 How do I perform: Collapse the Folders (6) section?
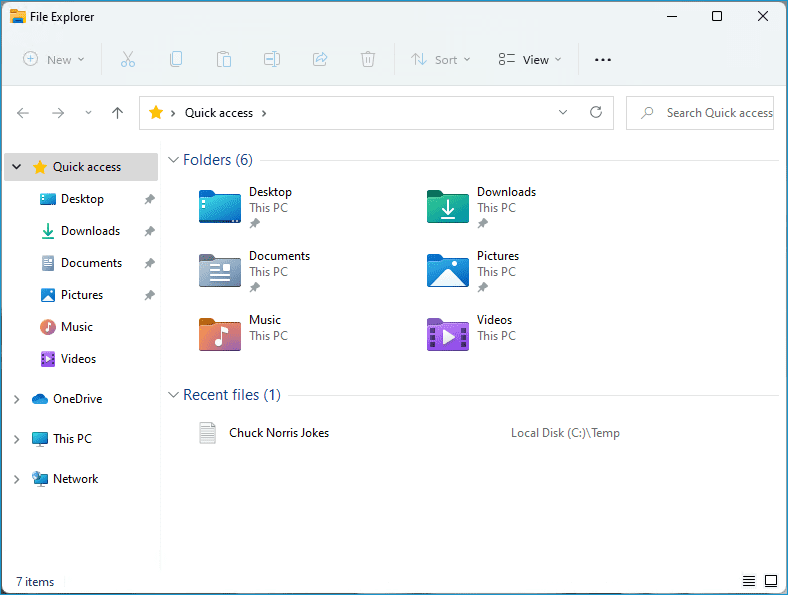(x=173, y=160)
